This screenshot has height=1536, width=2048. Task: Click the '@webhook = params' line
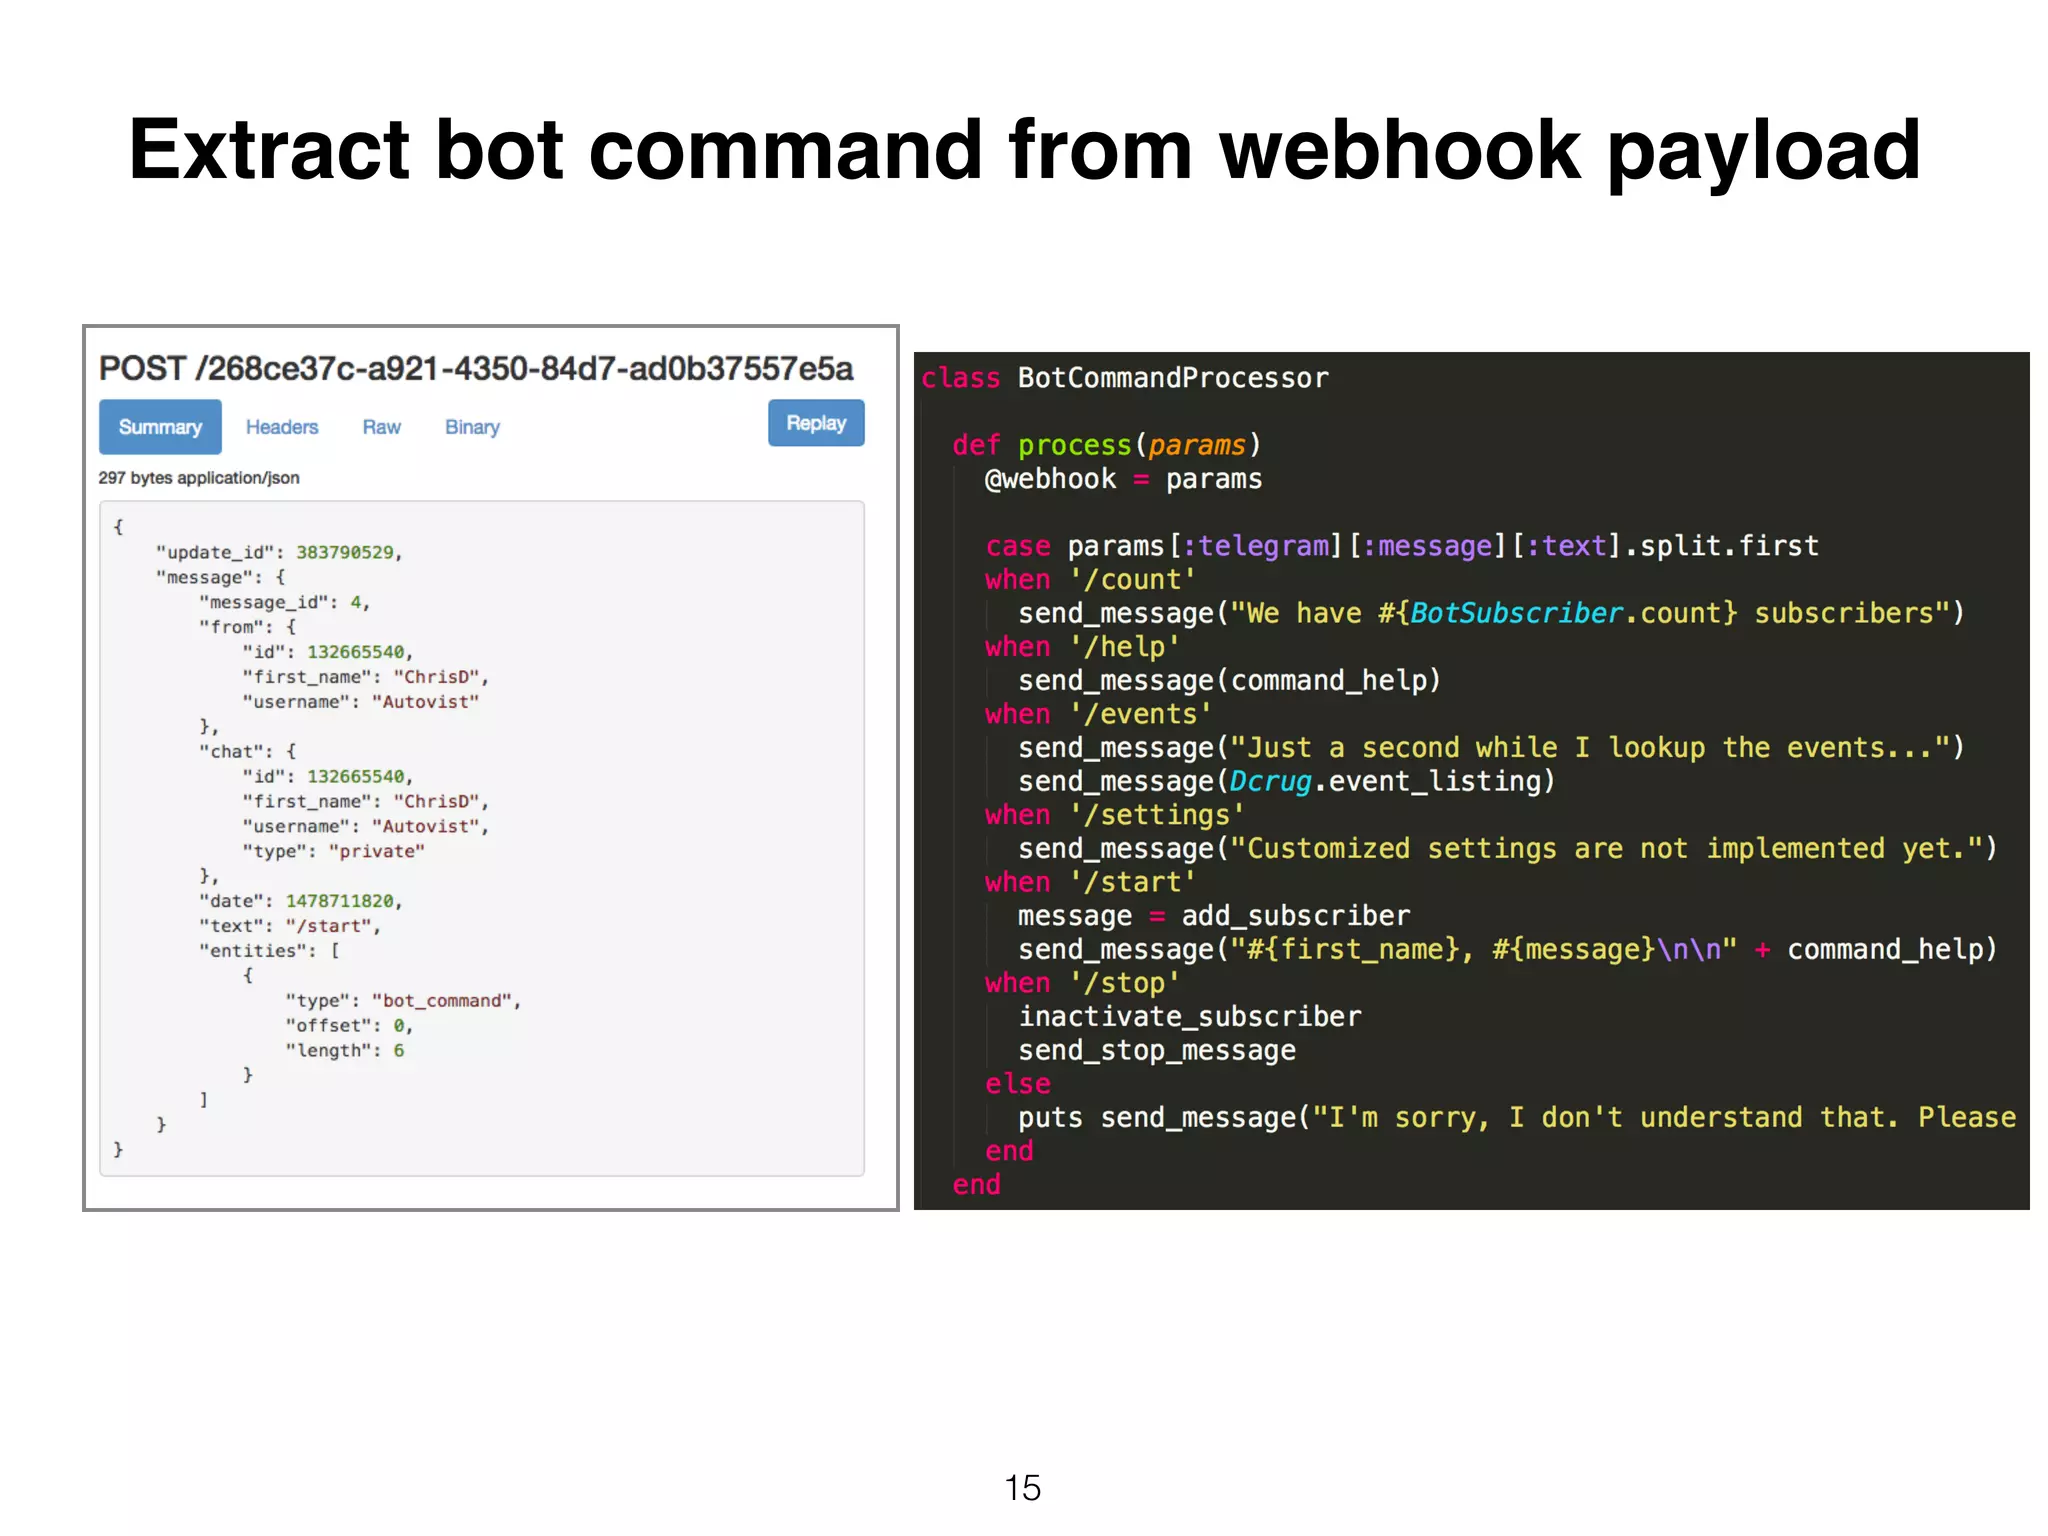[1123, 479]
